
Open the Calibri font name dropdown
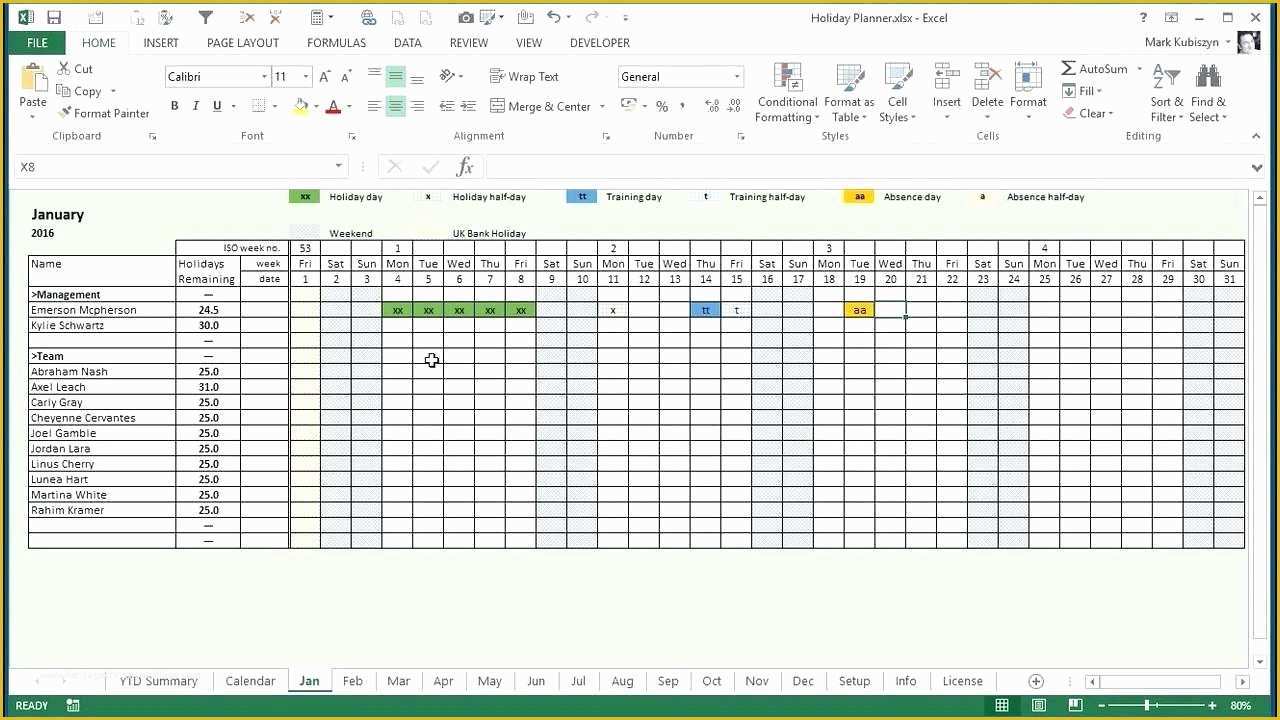click(264, 77)
